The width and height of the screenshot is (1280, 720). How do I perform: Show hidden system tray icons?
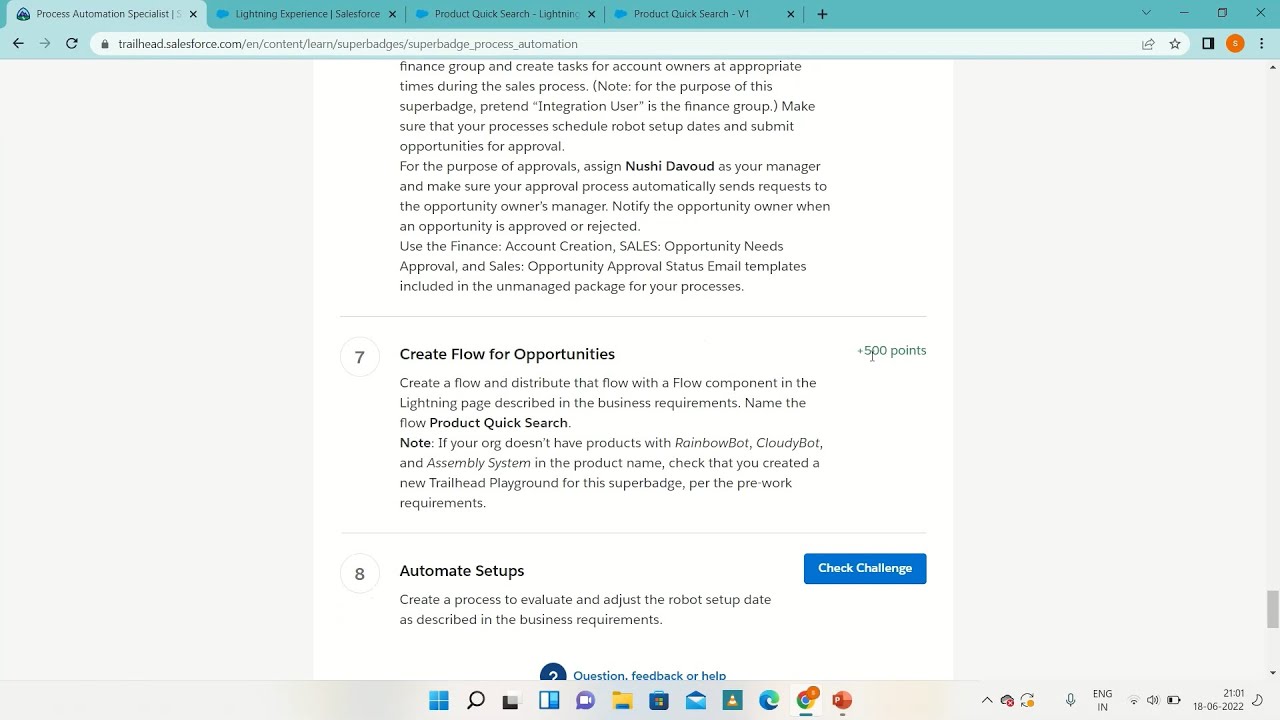coord(987,700)
